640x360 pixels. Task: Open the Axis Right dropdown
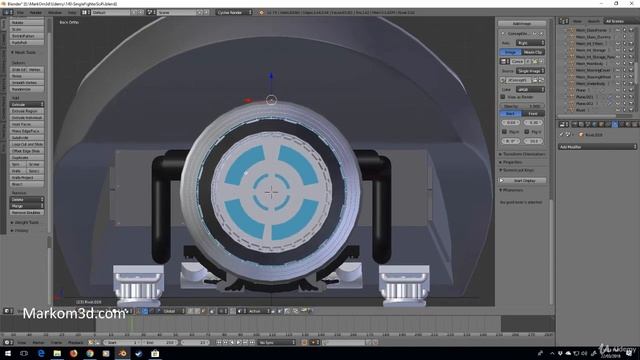pos(530,43)
